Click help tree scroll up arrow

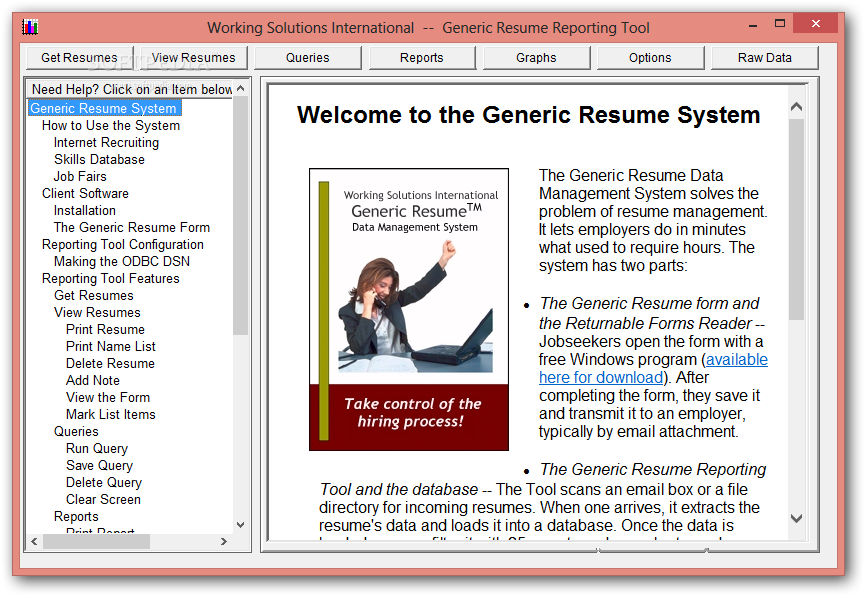(241, 88)
